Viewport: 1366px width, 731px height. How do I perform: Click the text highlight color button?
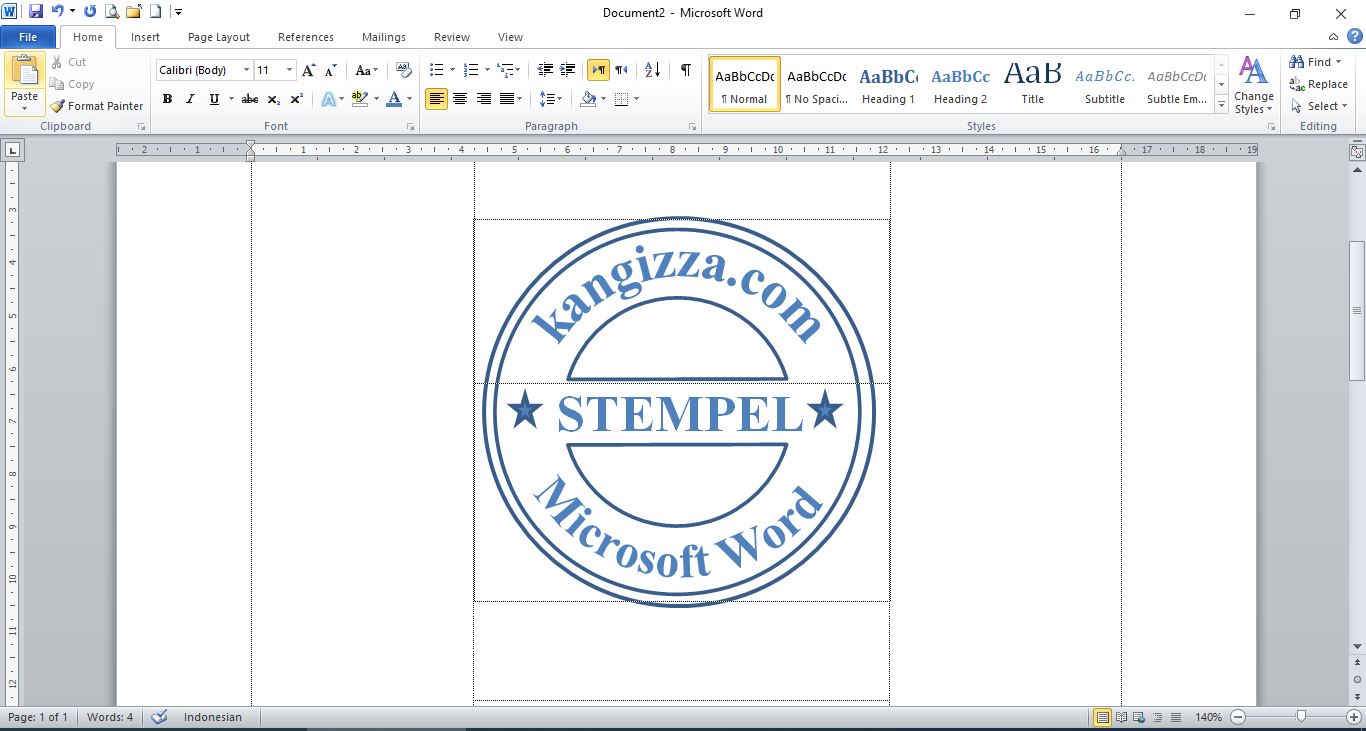pos(360,99)
